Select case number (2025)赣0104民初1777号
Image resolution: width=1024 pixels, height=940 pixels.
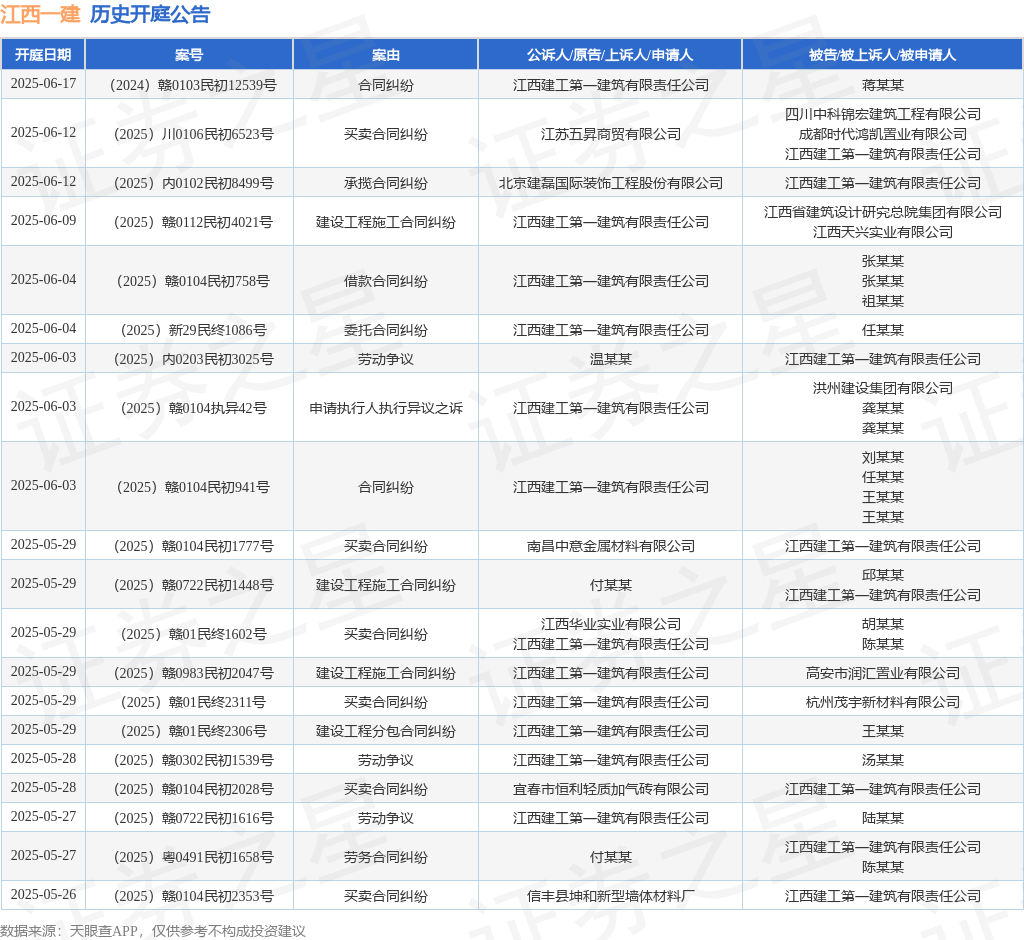tap(190, 545)
